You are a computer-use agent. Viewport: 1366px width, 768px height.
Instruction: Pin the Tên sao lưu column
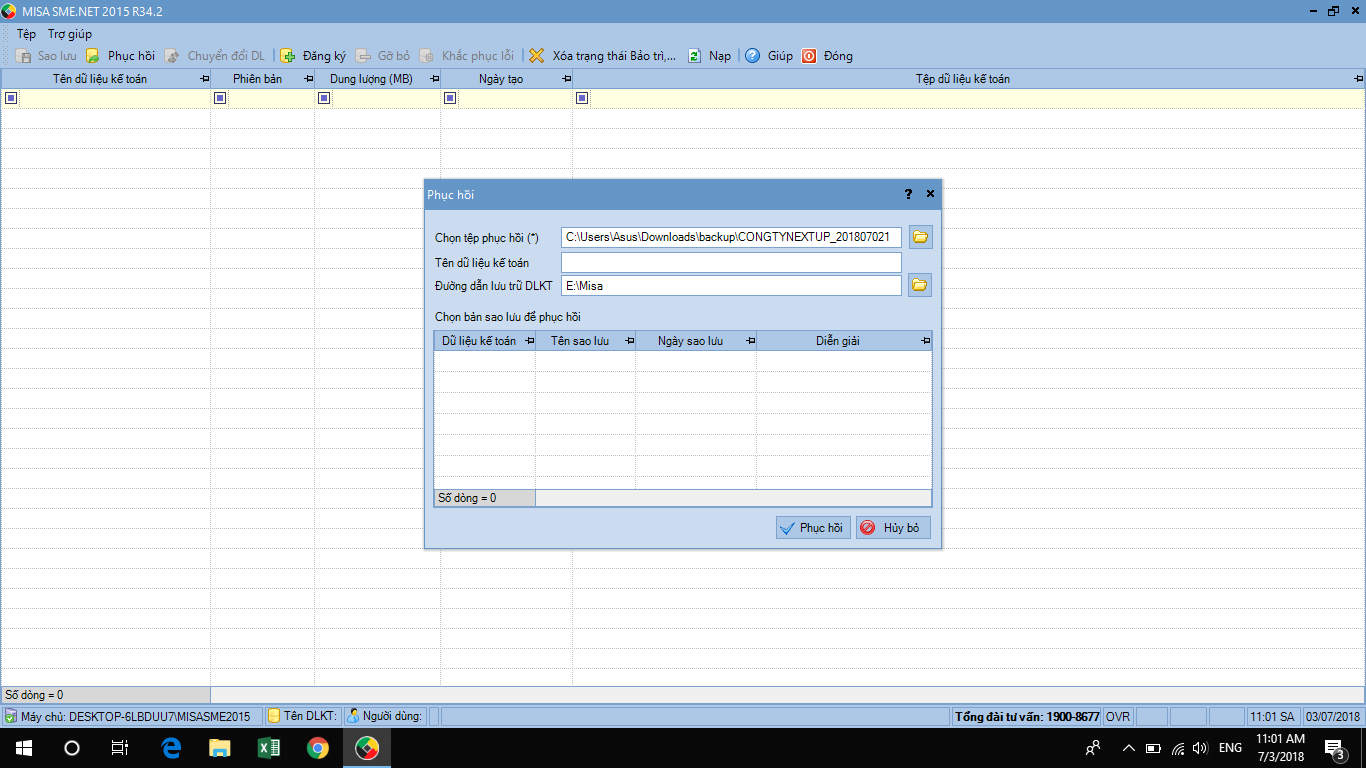click(x=629, y=341)
